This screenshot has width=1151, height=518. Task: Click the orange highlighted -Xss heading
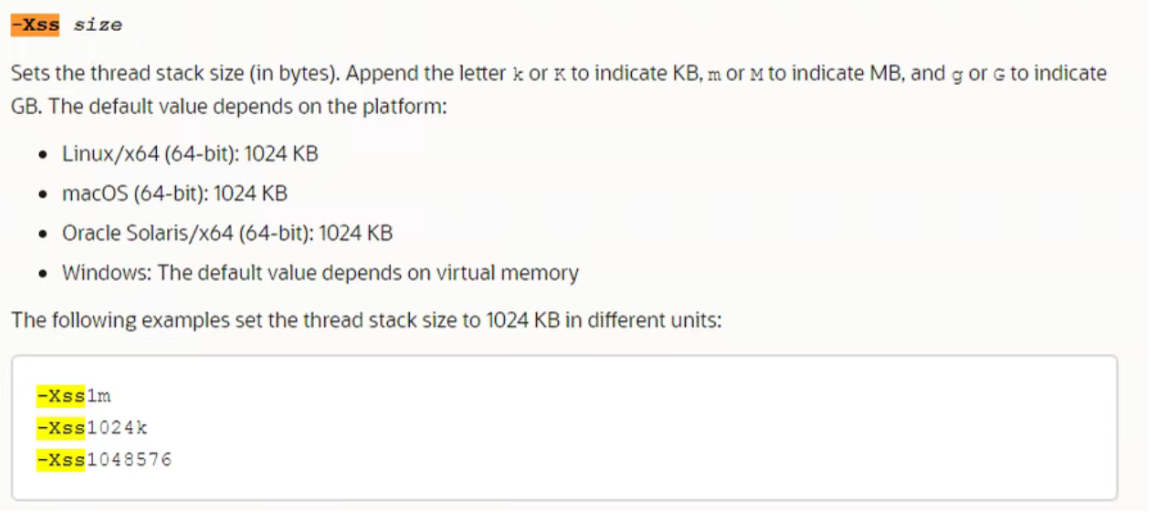point(36,24)
